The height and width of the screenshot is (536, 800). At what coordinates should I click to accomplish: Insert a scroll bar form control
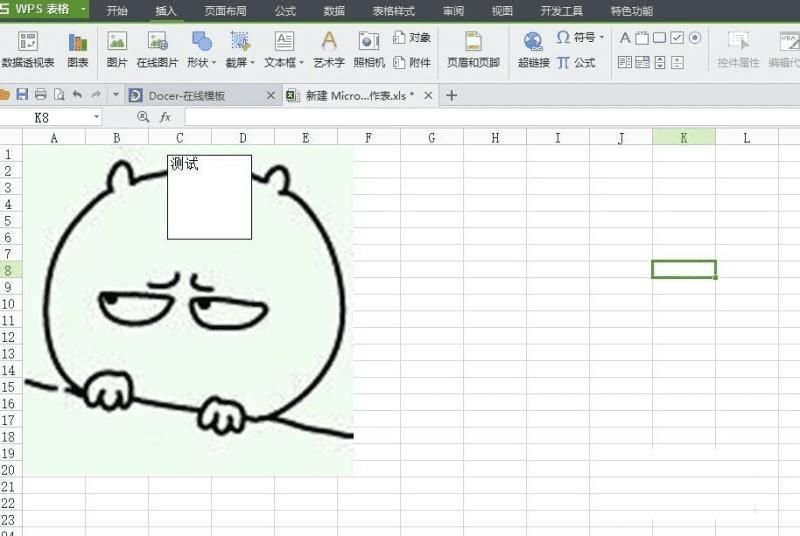click(x=660, y=62)
